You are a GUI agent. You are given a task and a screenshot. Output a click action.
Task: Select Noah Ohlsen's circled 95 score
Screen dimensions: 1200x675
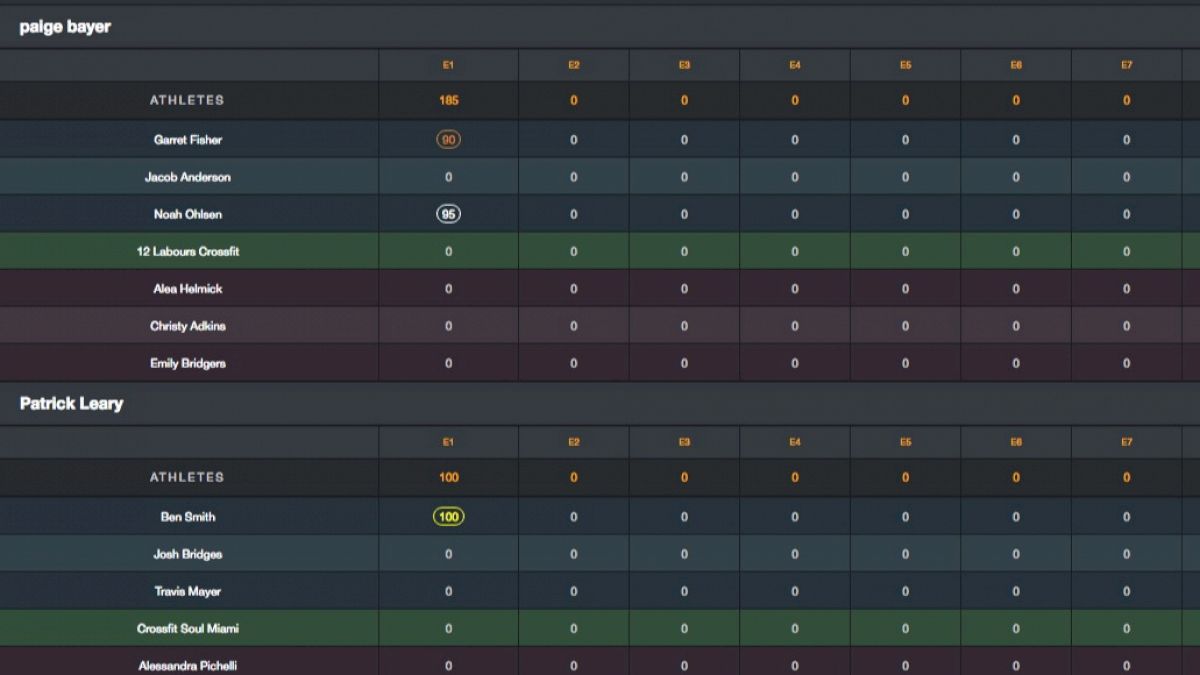[448, 214]
